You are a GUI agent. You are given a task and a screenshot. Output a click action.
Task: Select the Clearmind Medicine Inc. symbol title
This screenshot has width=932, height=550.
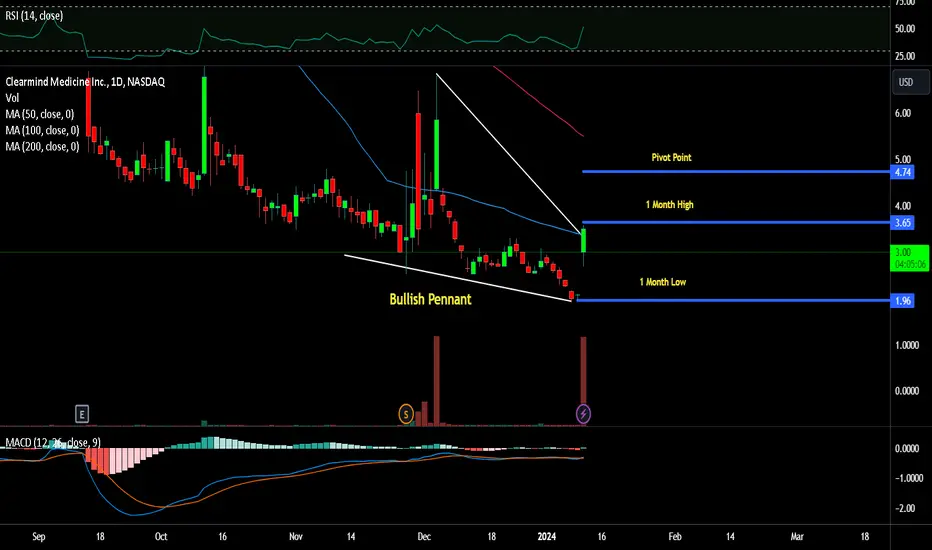tap(85, 81)
